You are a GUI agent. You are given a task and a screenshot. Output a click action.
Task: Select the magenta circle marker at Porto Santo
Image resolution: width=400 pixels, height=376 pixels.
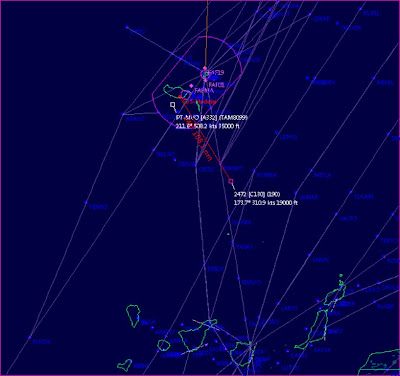coord(205,74)
